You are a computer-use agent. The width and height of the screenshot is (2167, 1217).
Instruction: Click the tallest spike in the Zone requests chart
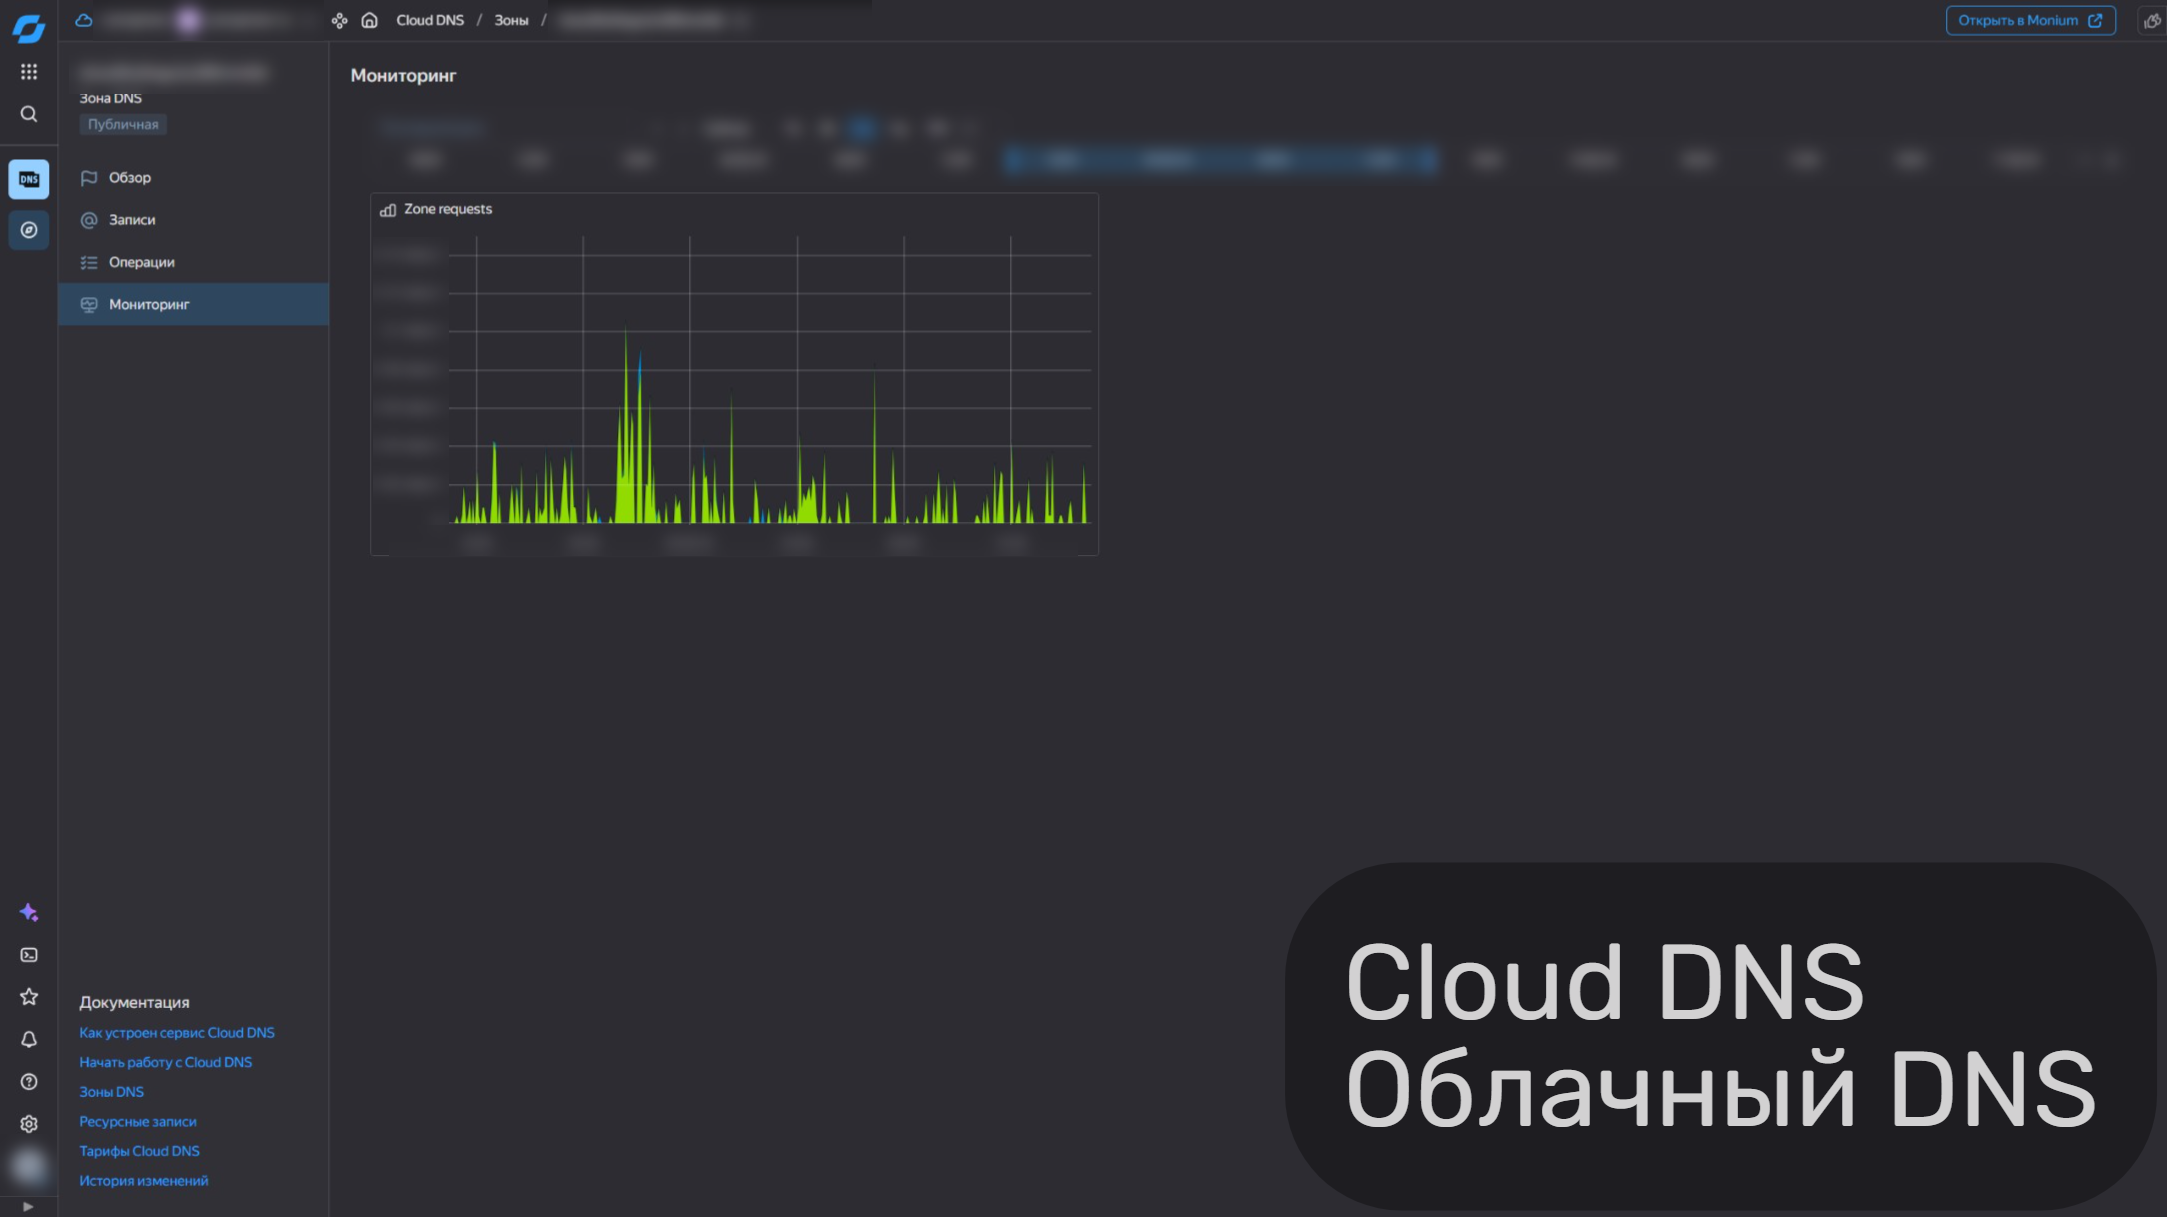[626, 425]
